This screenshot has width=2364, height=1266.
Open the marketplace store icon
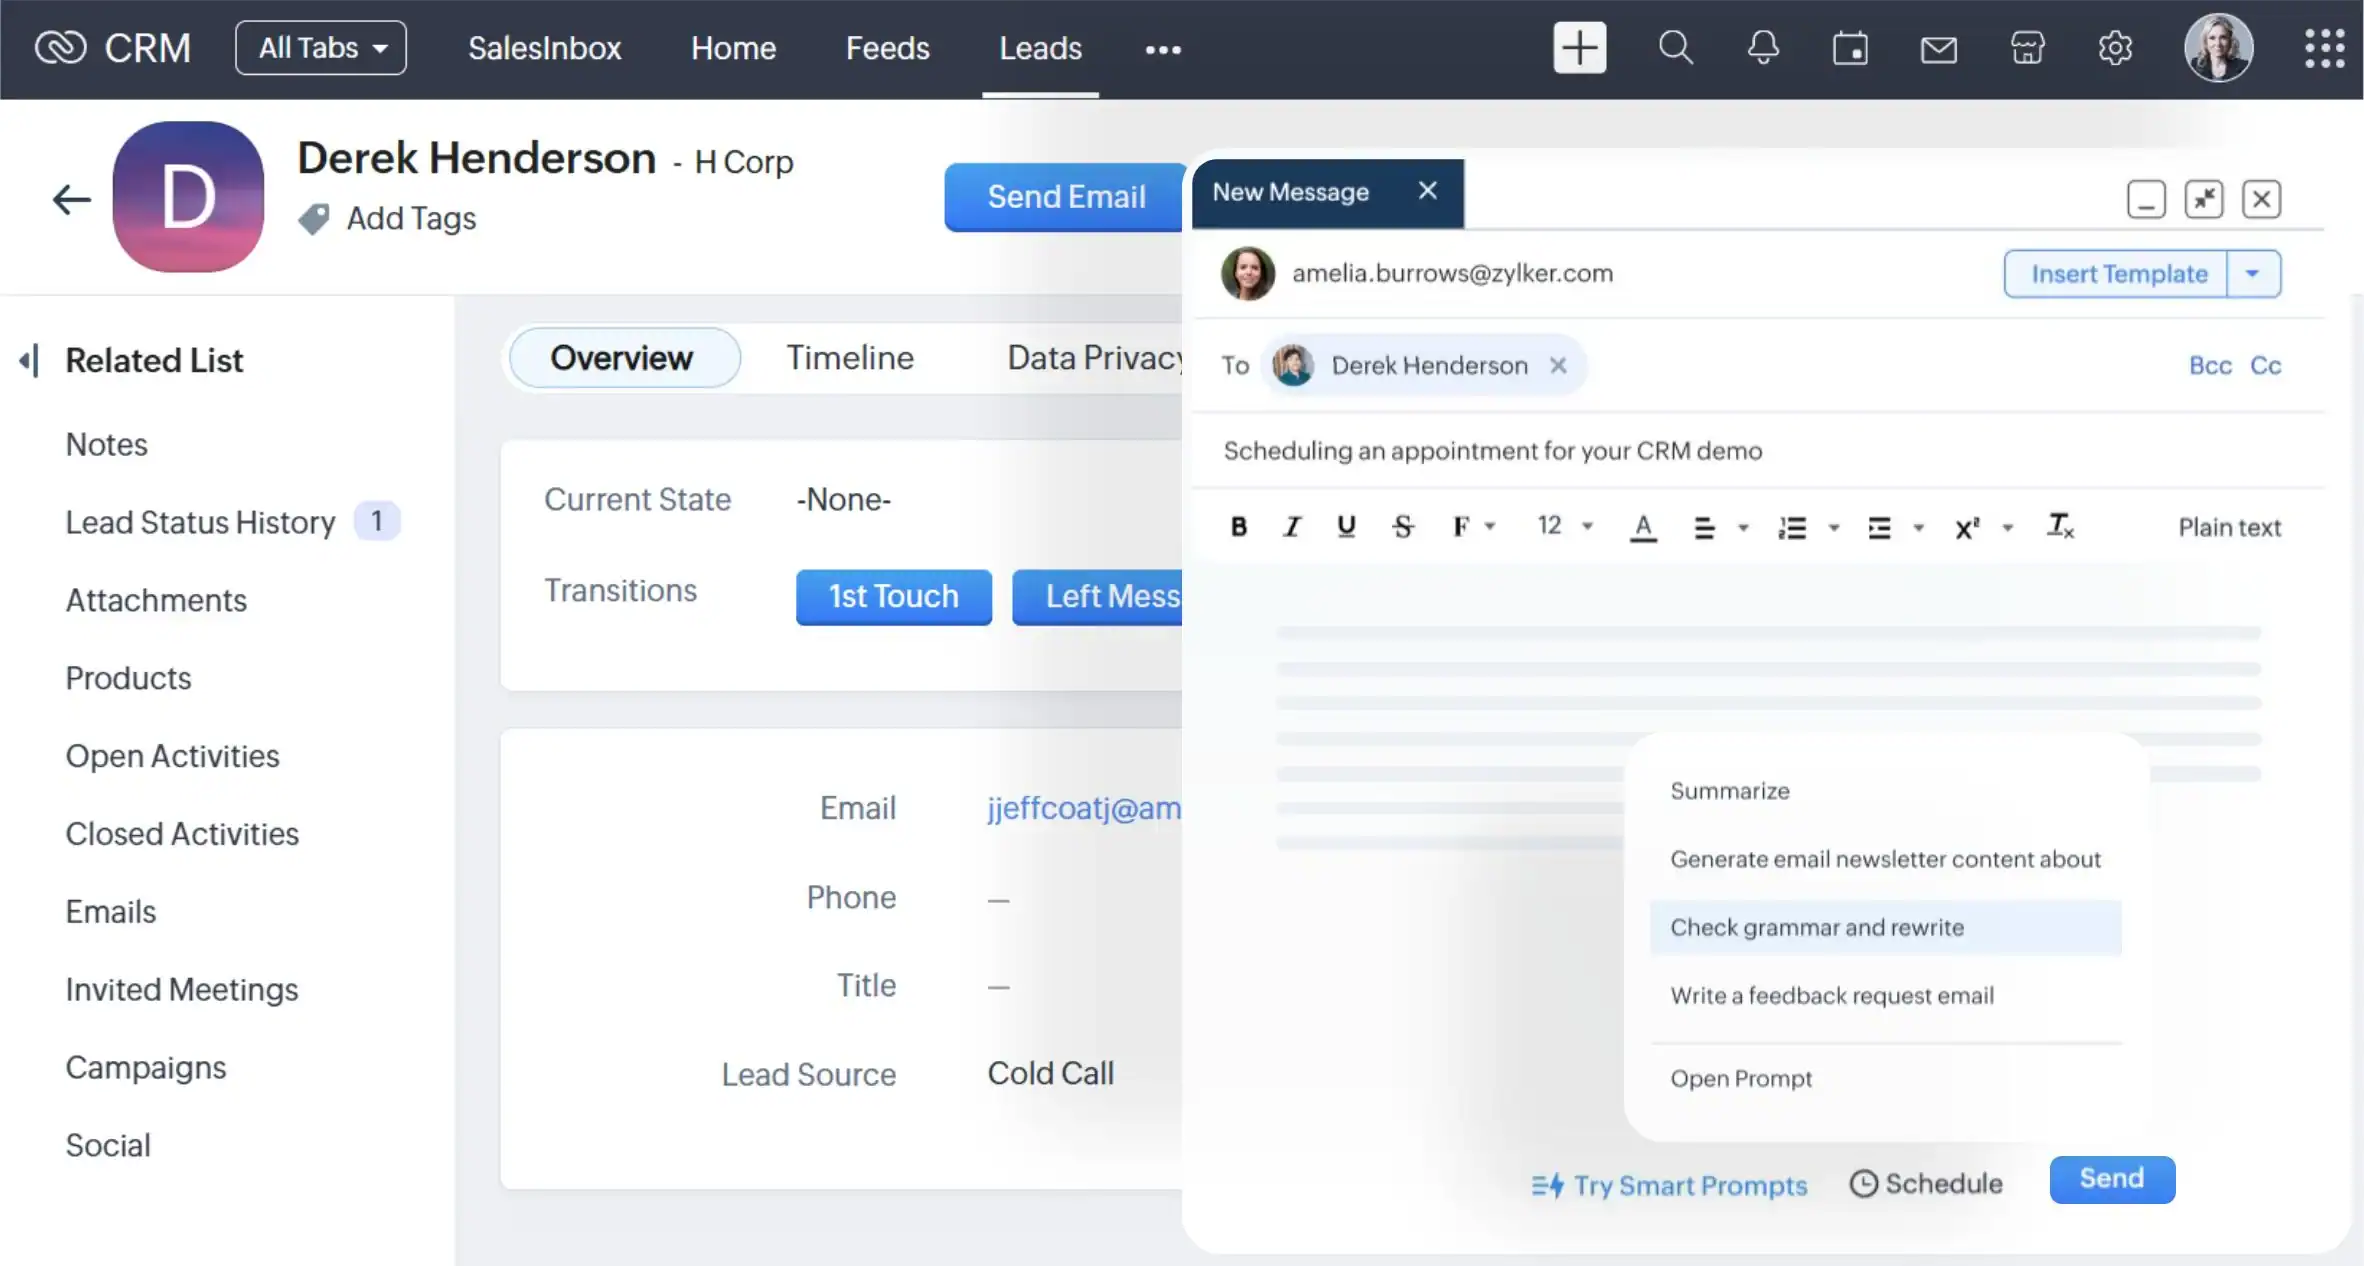tap(2027, 48)
